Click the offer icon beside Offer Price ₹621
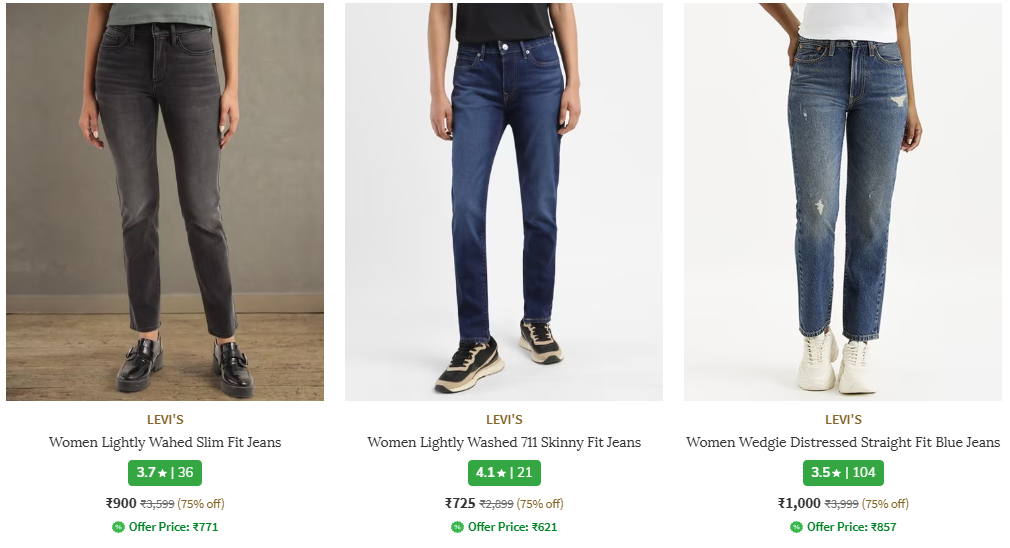The width and height of the screenshot is (1010, 548). coord(457,527)
